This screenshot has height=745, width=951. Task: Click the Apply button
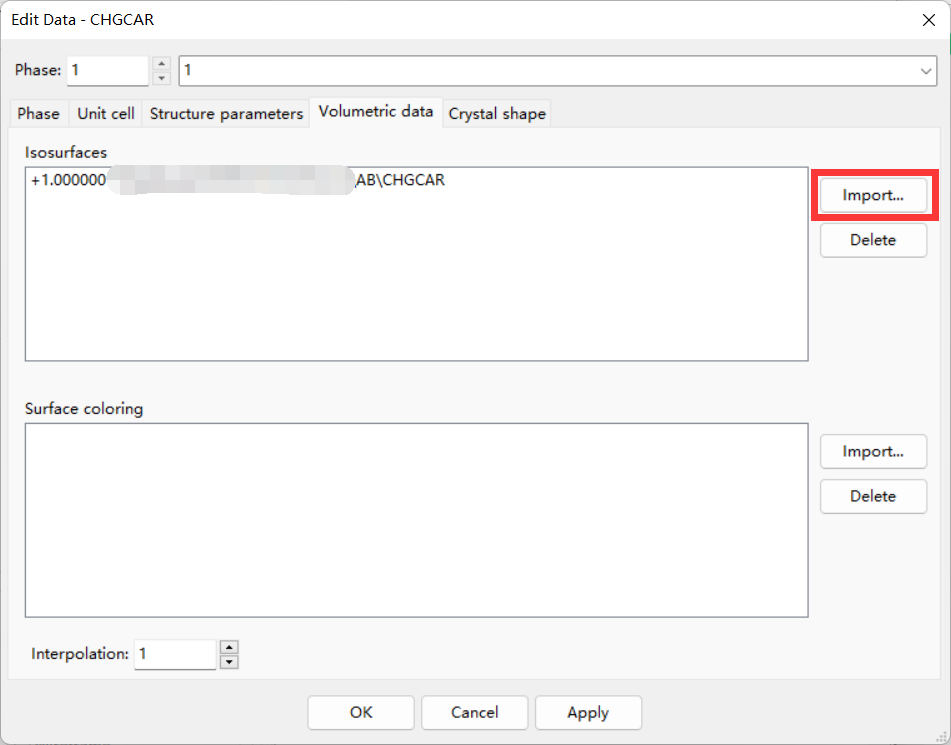588,712
